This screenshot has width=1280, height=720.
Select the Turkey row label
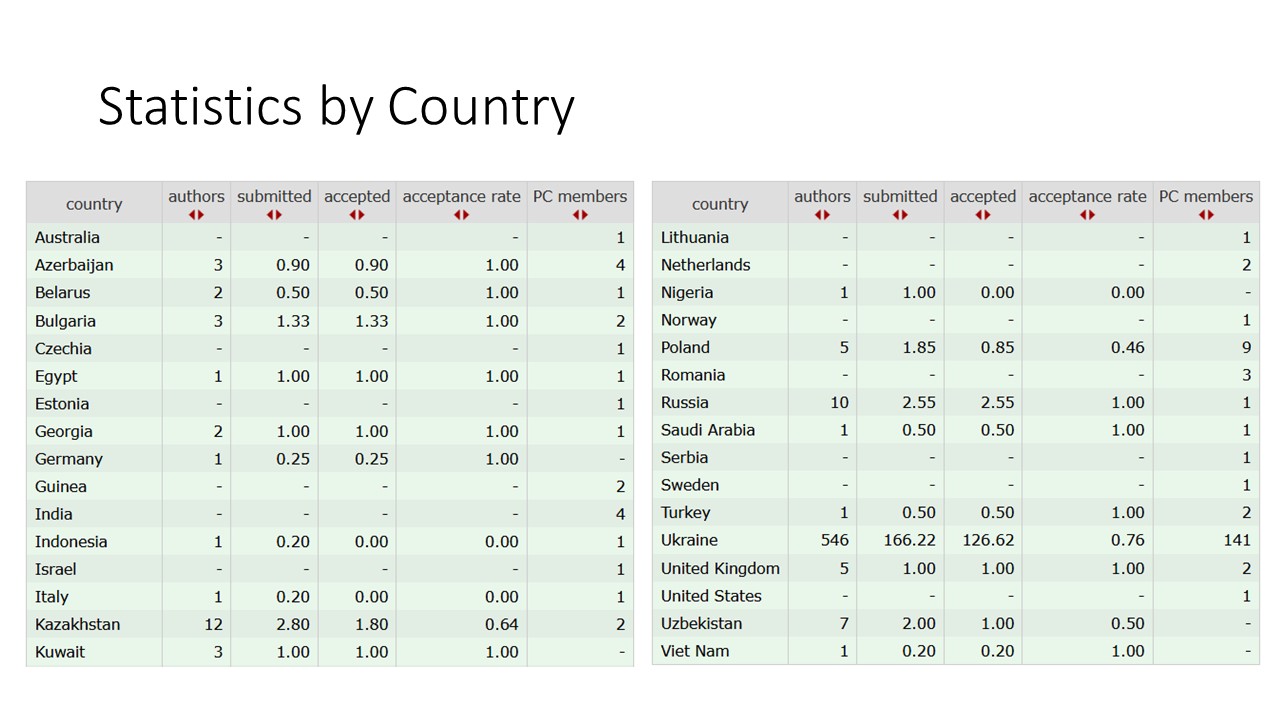[x=685, y=513]
